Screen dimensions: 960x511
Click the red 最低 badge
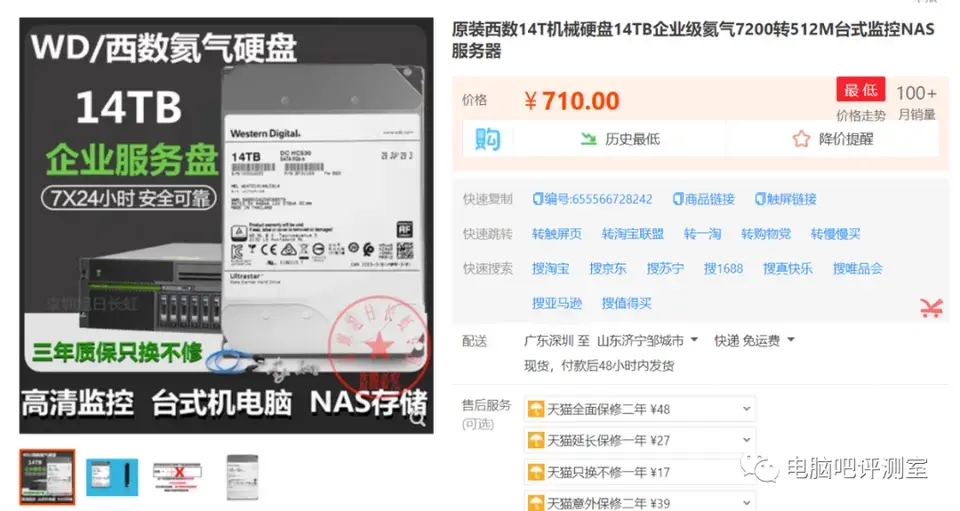pos(861,90)
